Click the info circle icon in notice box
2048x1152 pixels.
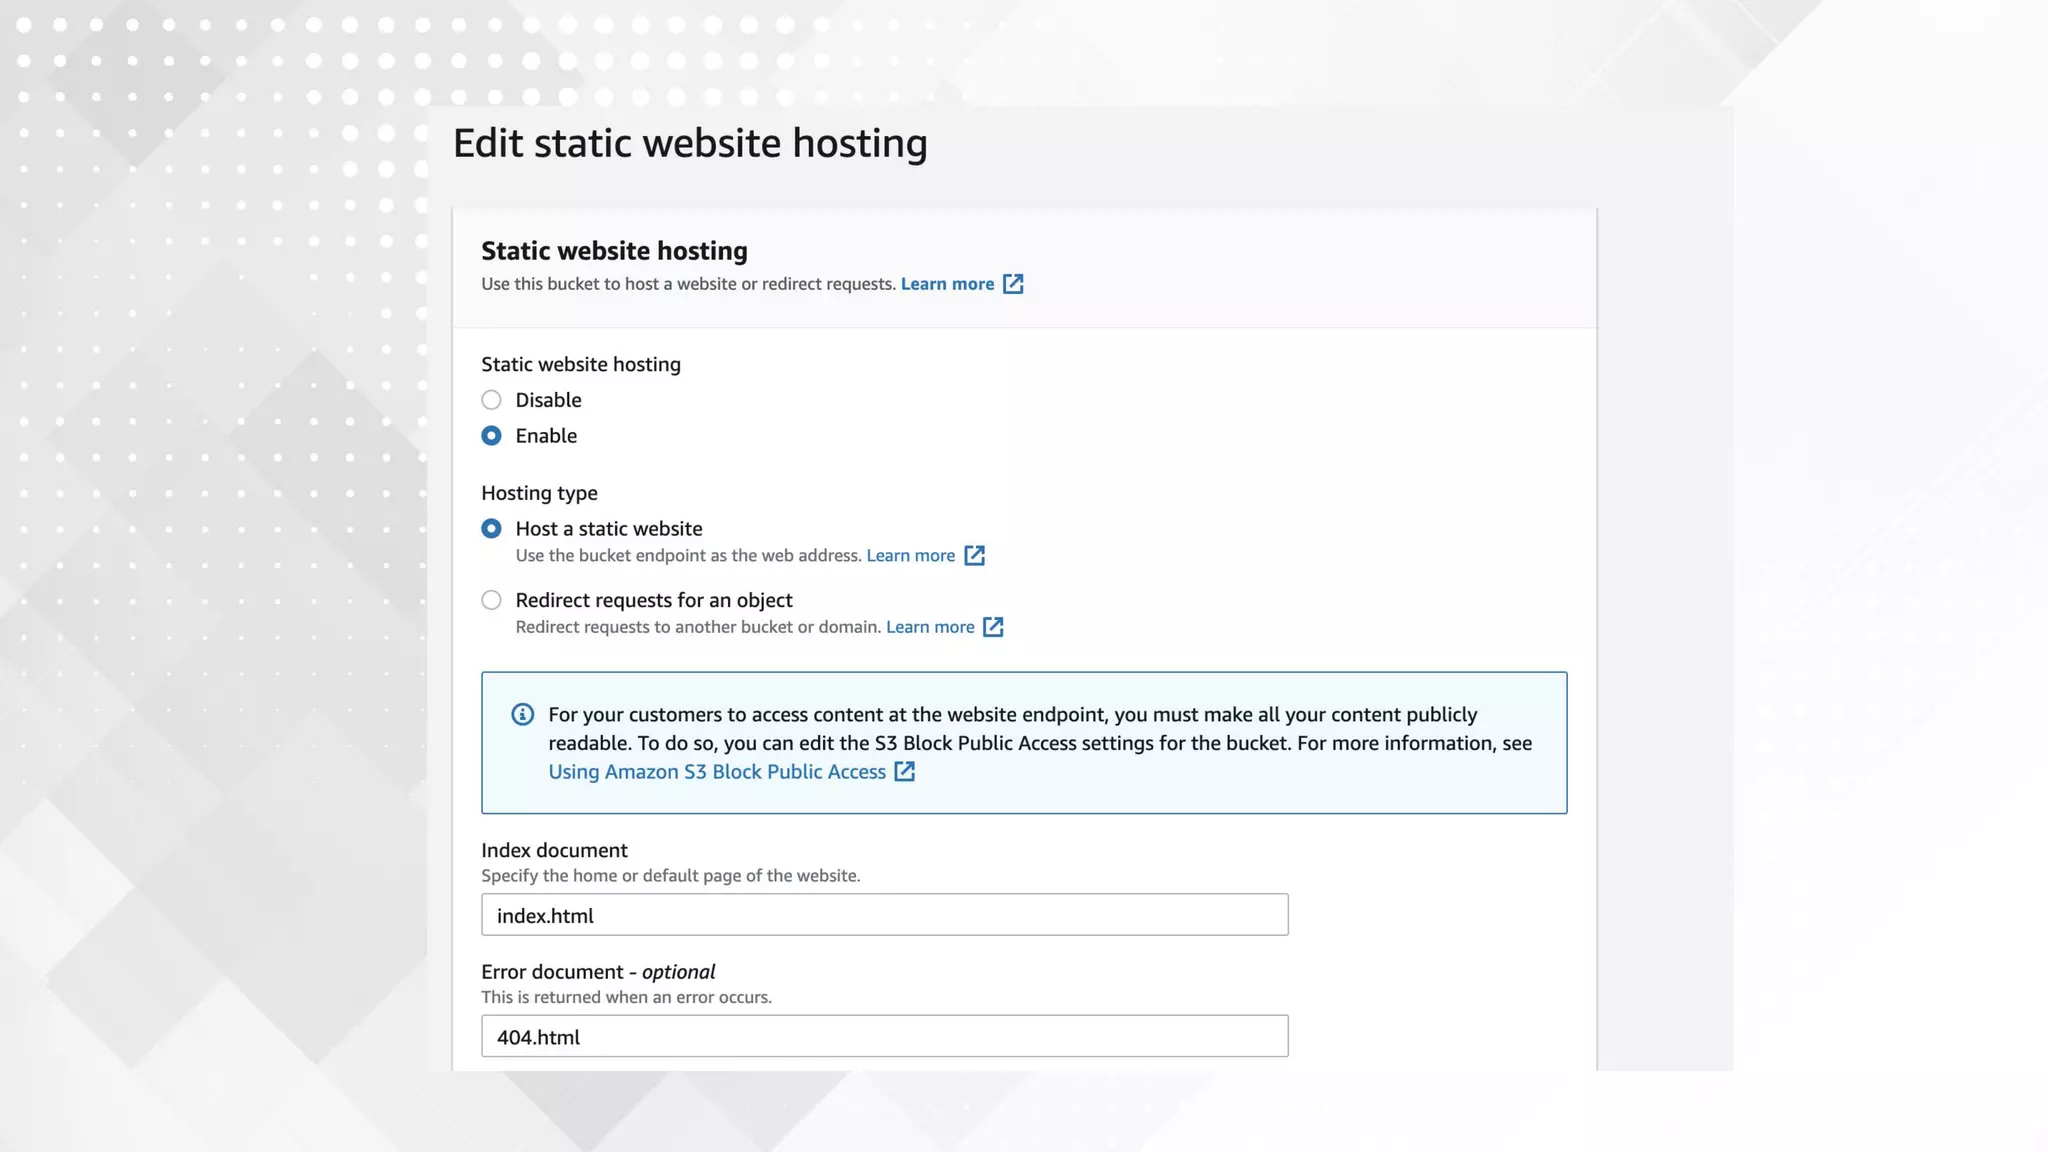(522, 715)
